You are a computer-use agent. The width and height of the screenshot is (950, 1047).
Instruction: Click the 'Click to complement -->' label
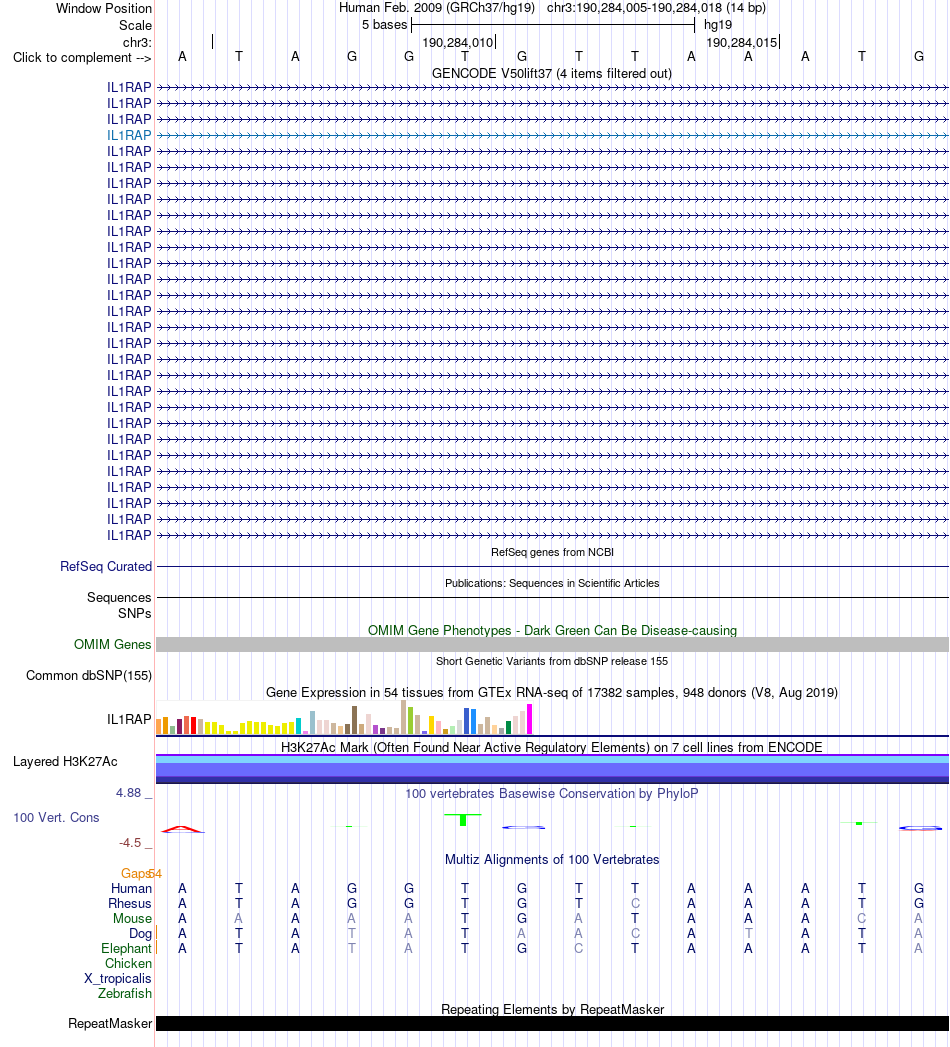coord(82,57)
